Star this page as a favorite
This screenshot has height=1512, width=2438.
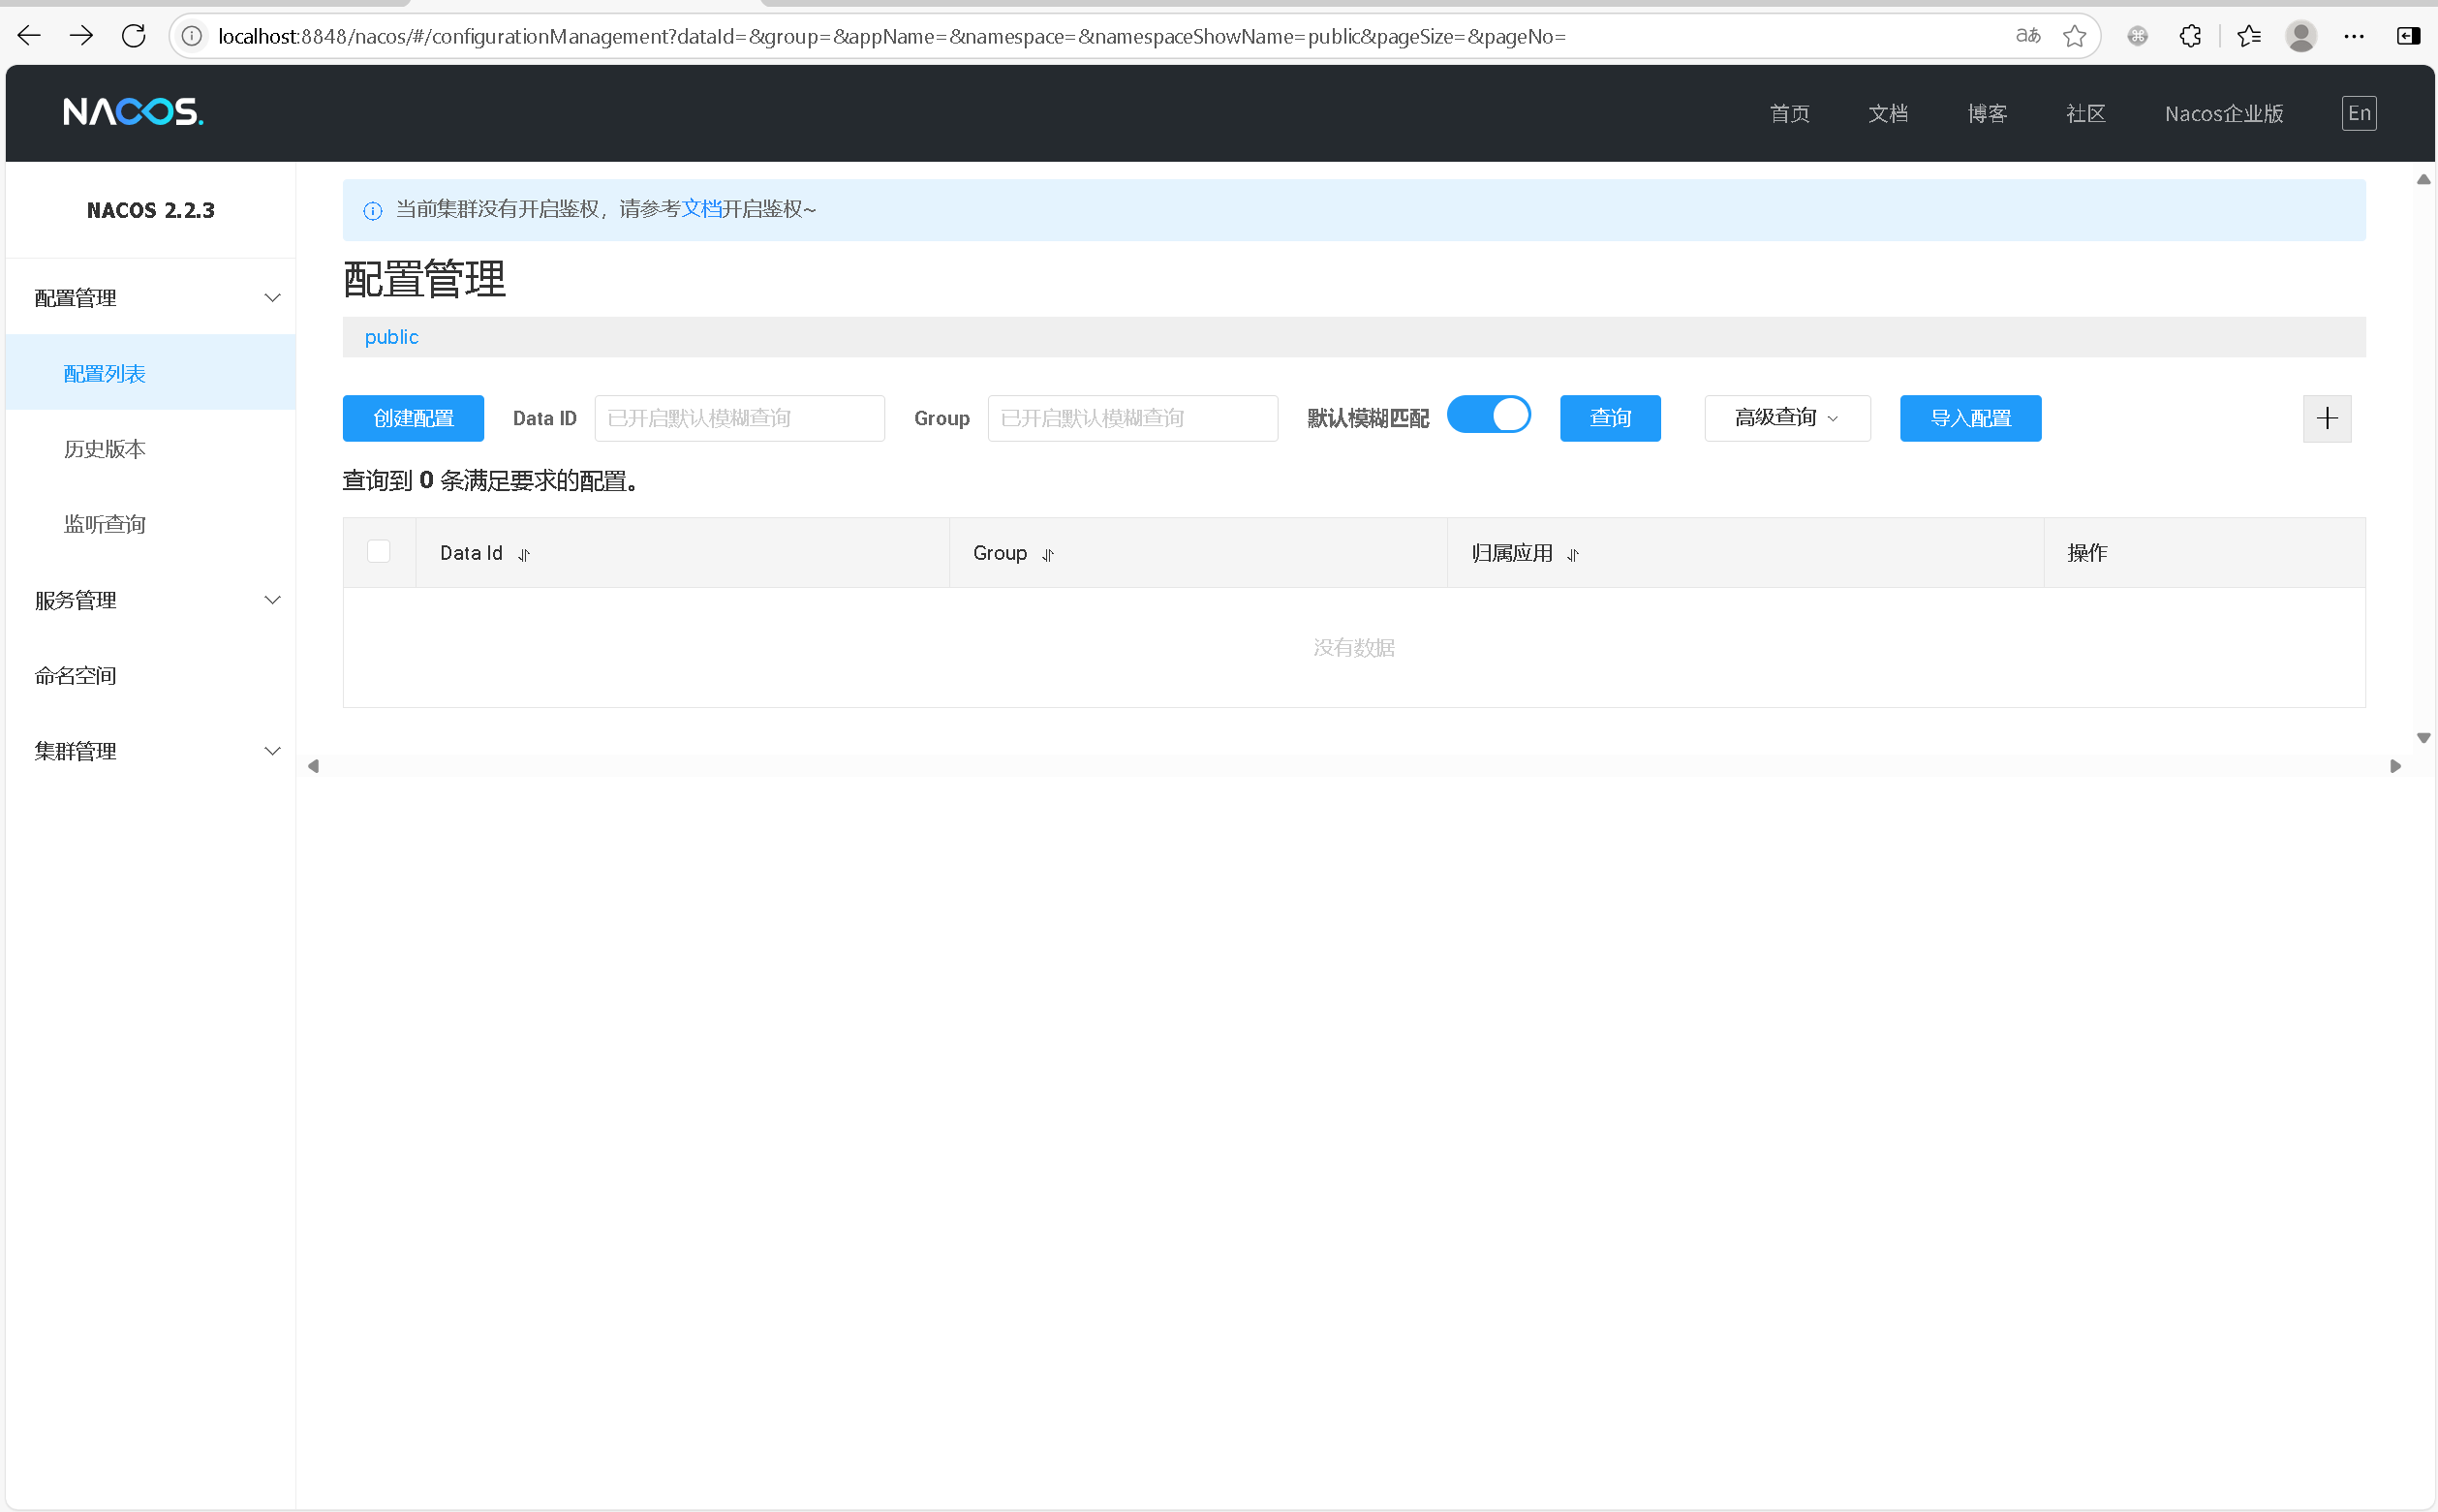tap(2075, 35)
